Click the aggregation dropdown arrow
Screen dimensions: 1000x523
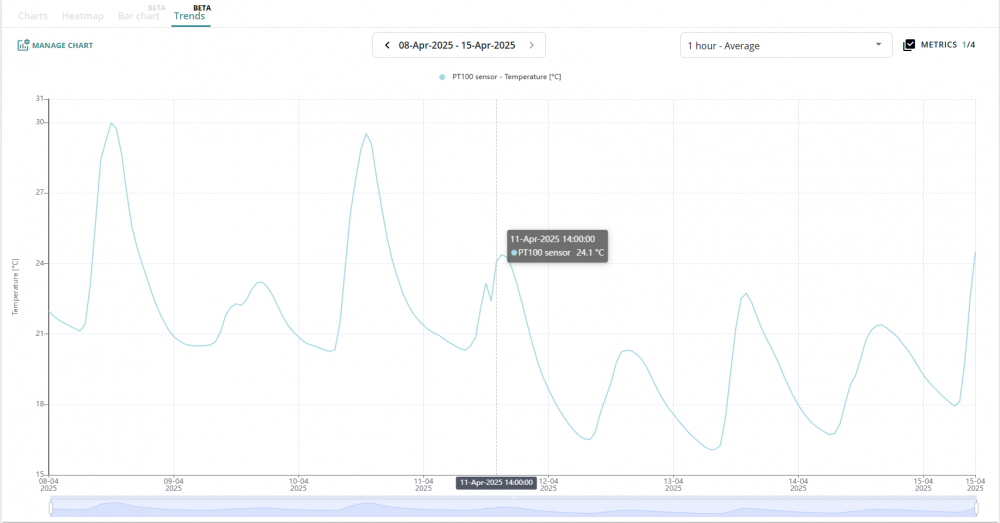878,45
